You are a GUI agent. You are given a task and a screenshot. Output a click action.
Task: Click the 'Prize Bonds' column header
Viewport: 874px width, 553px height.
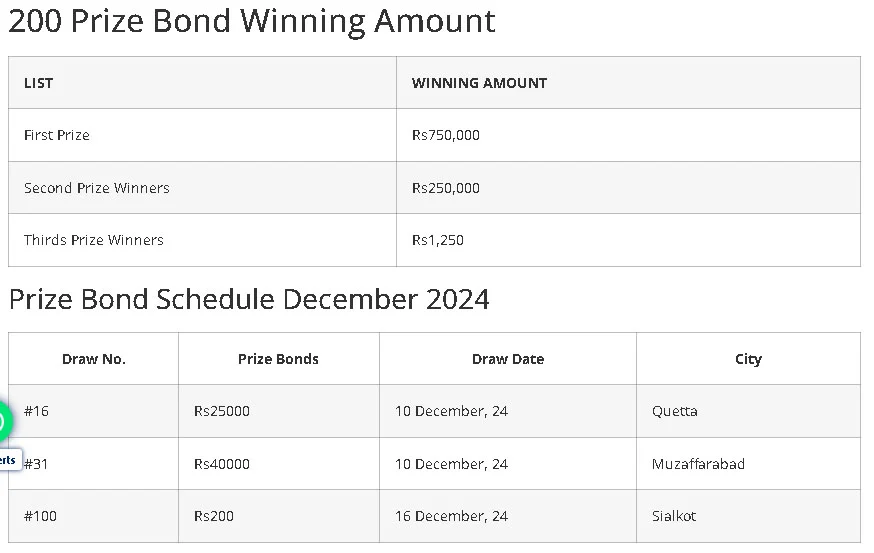click(278, 359)
